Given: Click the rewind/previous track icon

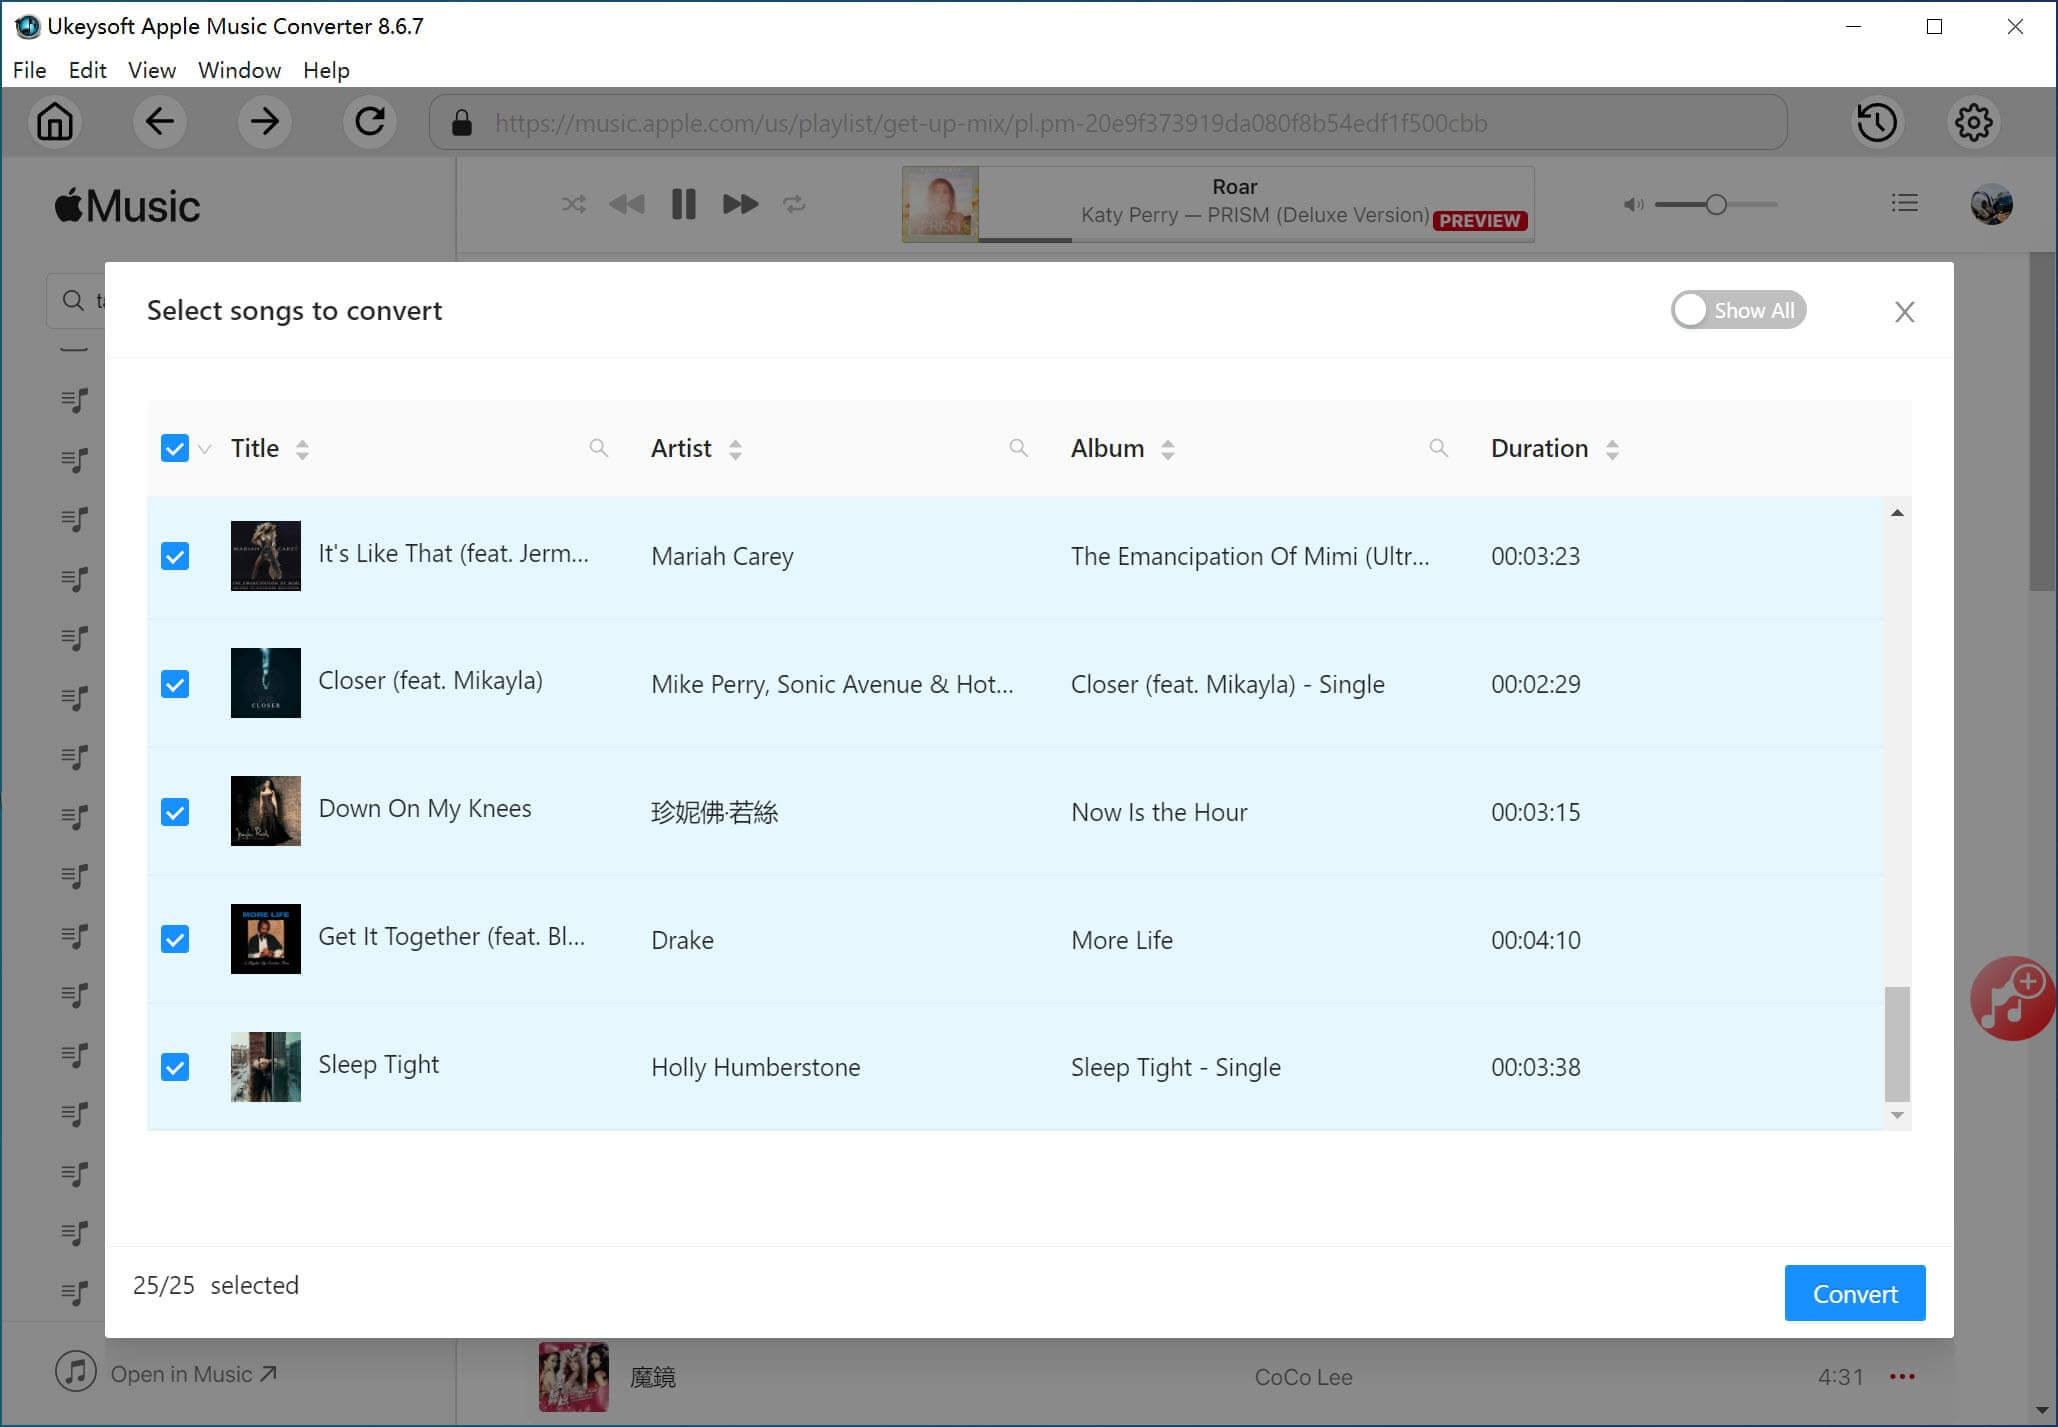Looking at the screenshot, I should (627, 203).
